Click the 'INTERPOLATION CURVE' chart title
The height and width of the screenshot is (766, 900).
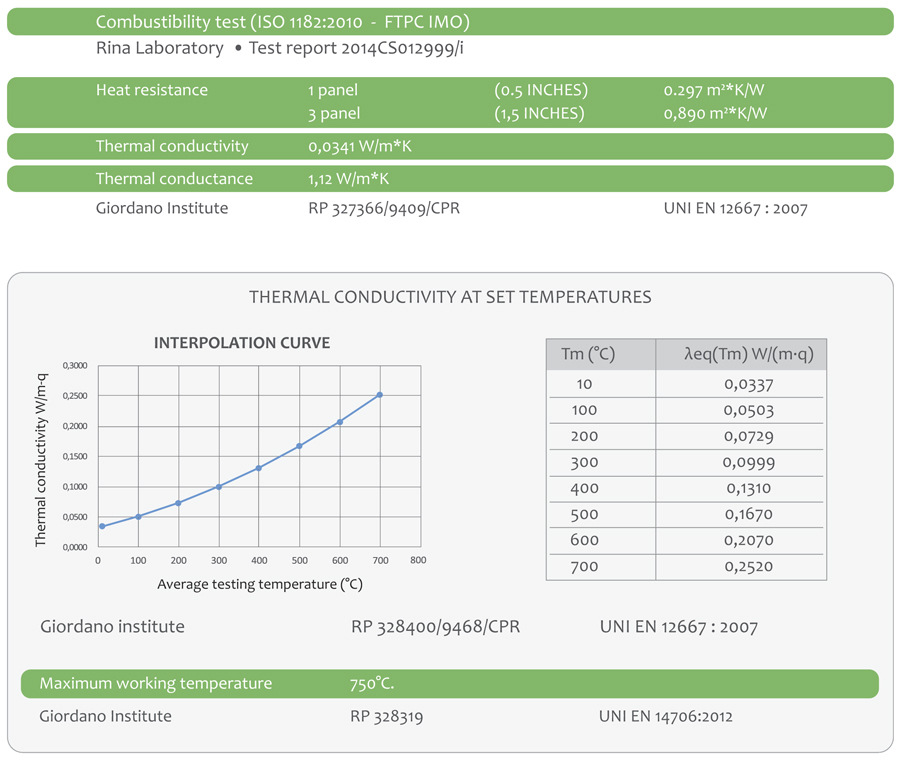(x=242, y=343)
